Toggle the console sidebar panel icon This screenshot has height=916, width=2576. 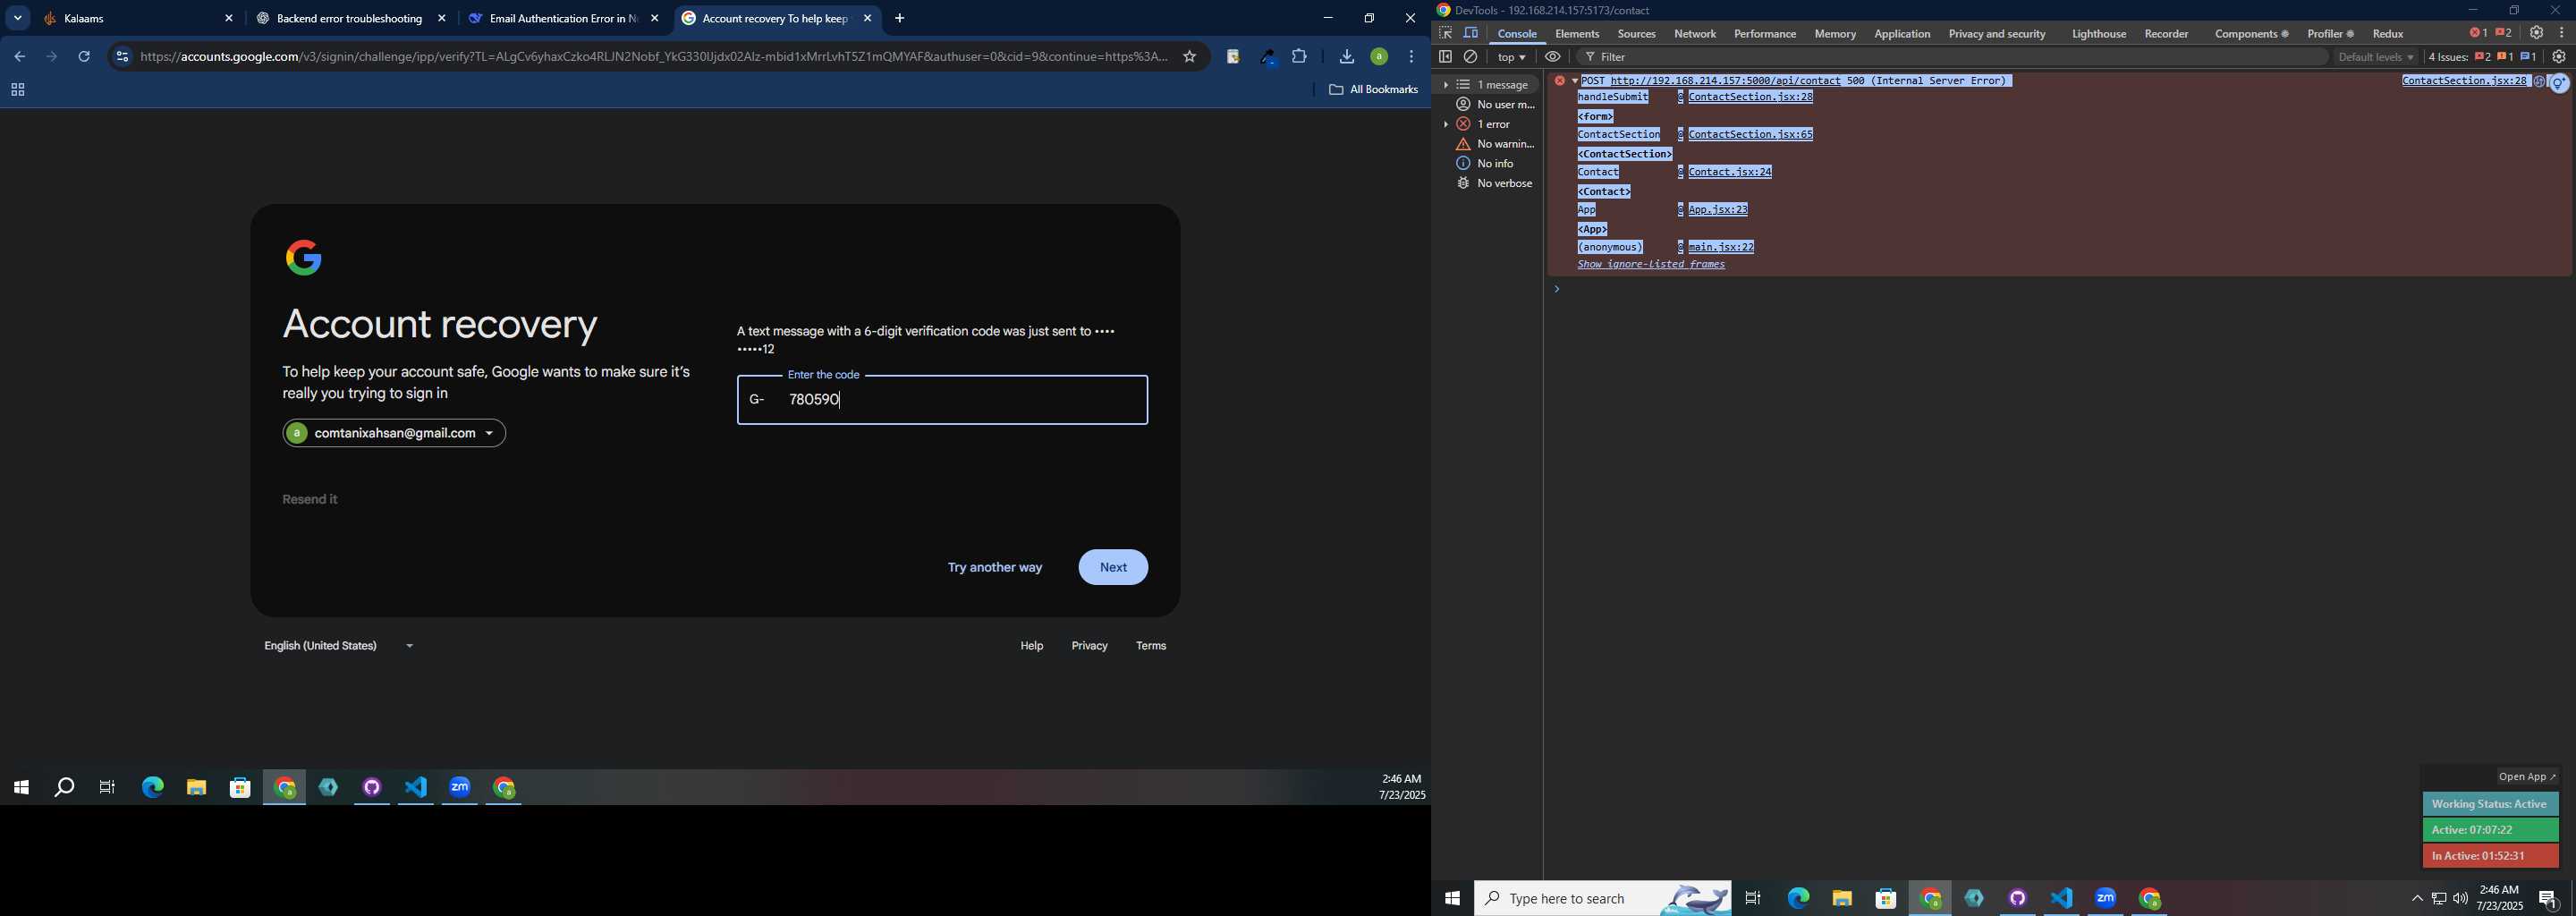[x=1445, y=57]
